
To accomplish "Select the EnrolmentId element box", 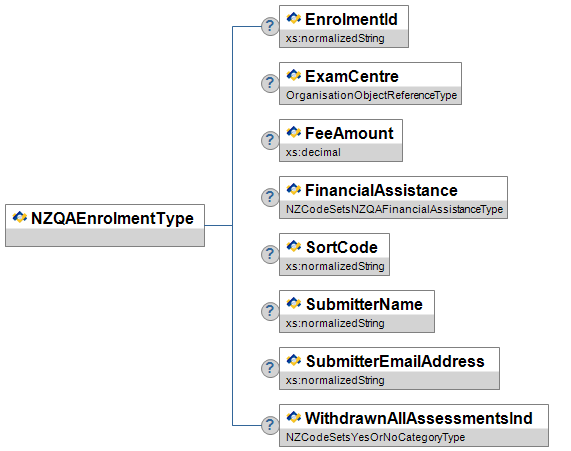I will click(x=344, y=26).
